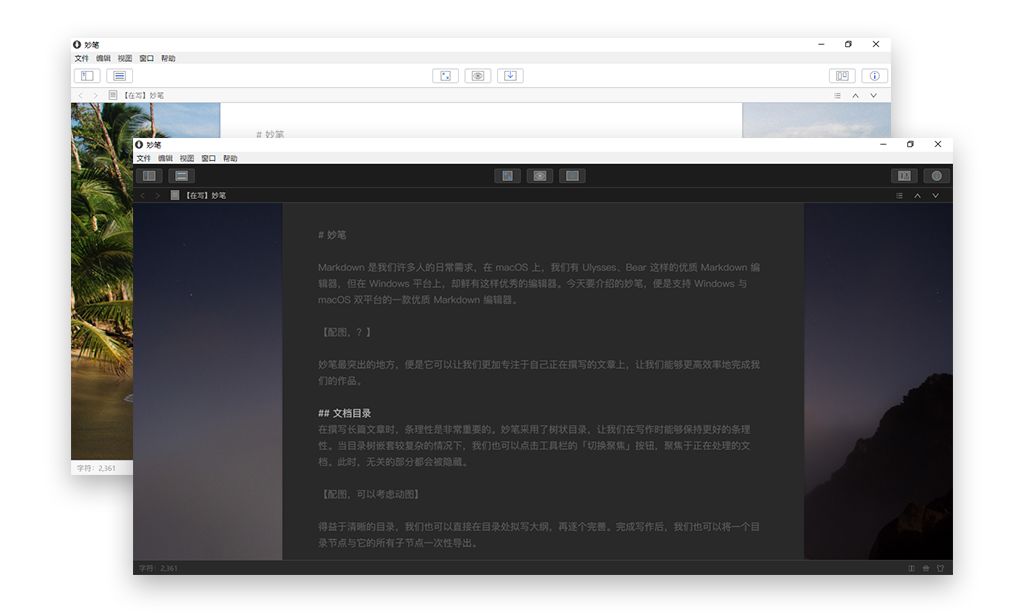The image size is (1023, 613).
Task: Click split view icon in front dark toolbar
Action: coord(904,175)
